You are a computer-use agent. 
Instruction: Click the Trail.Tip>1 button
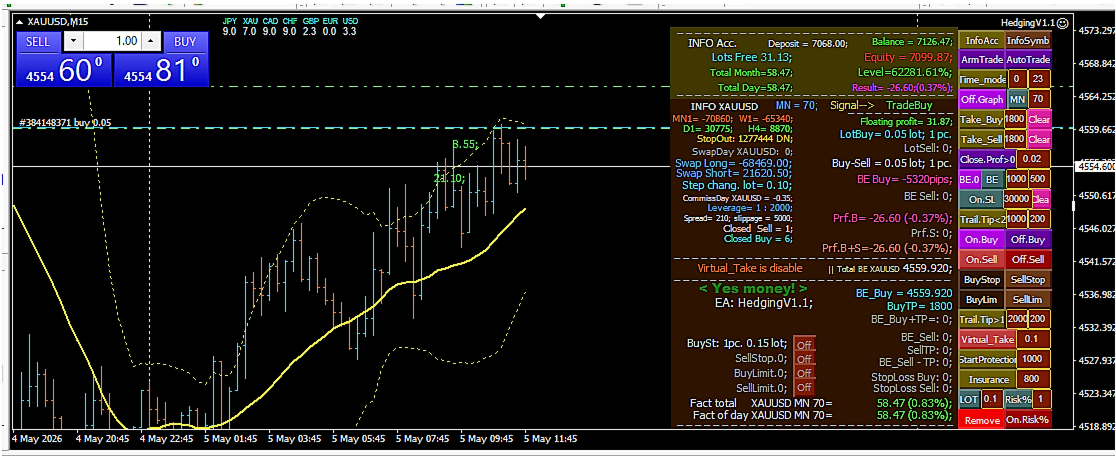tap(982, 319)
